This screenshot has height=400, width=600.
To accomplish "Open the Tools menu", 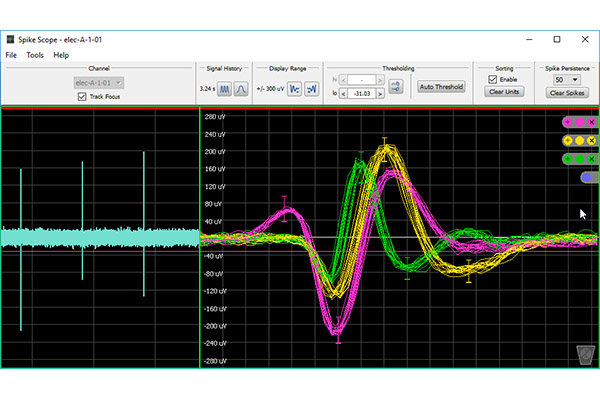I will click(35, 55).
